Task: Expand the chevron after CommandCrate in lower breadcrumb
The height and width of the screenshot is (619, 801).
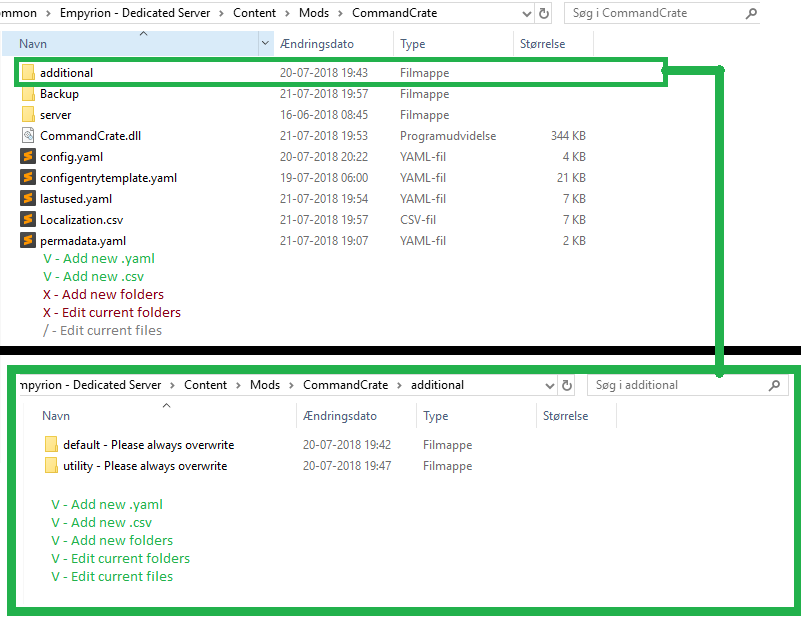Action: (x=399, y=386)
